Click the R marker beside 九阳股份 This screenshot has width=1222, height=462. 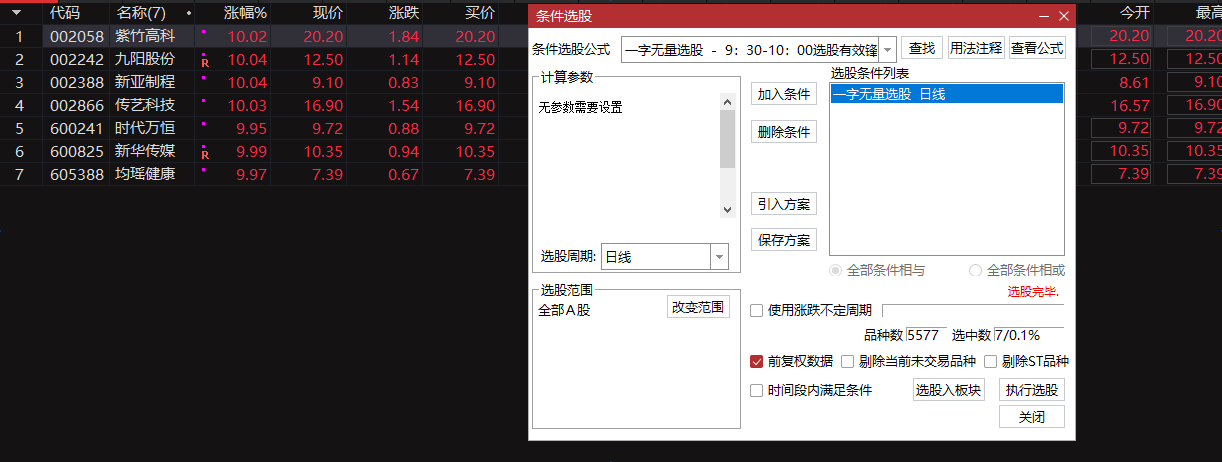click(x=205, y=62)
